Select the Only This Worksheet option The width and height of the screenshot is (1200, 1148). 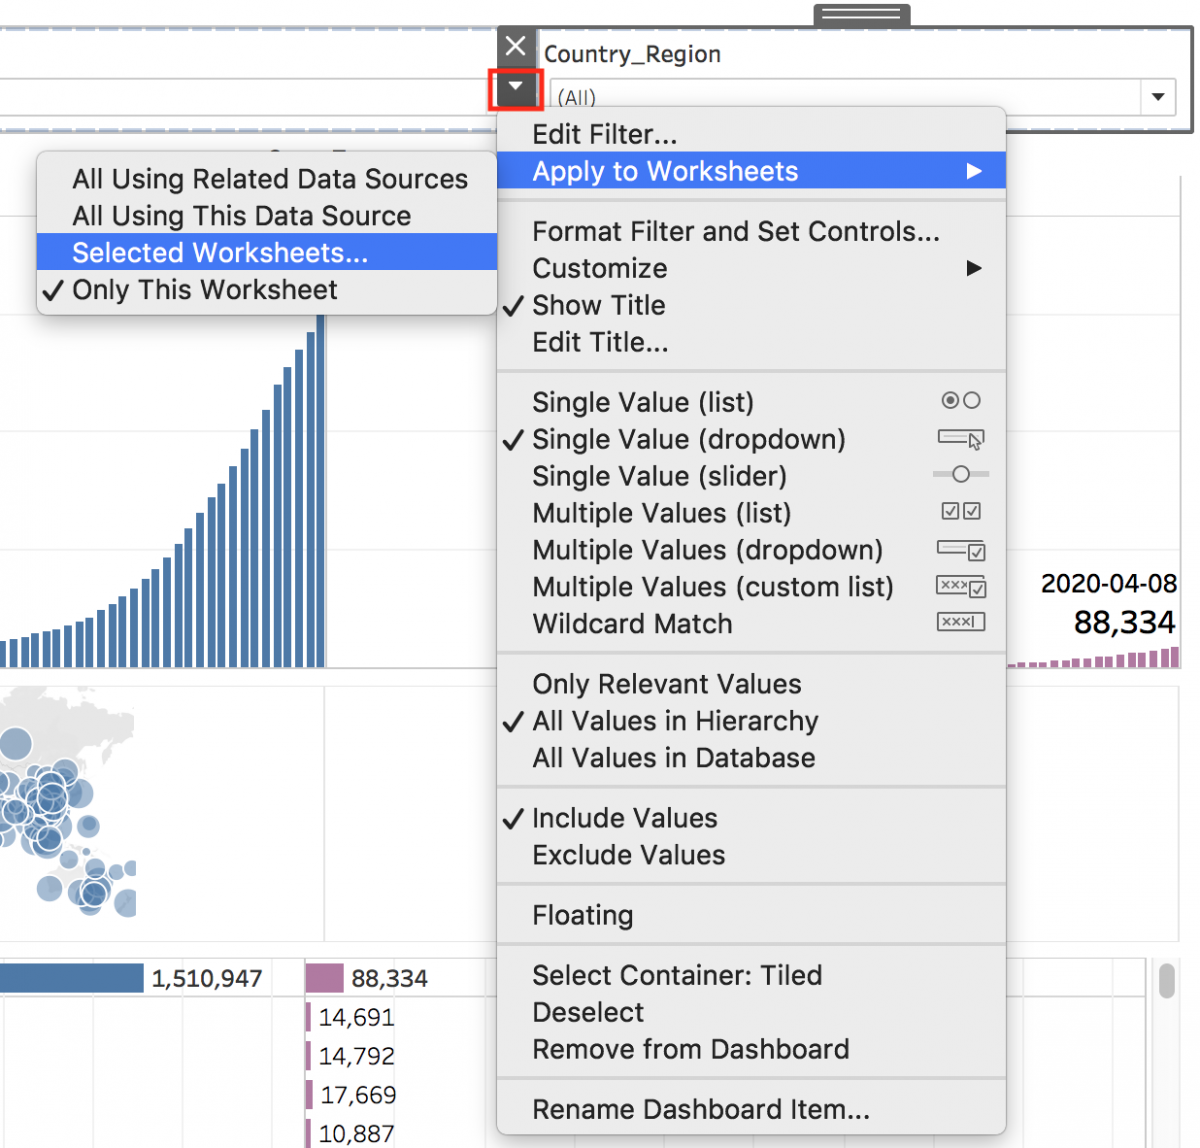click(204, 290)
